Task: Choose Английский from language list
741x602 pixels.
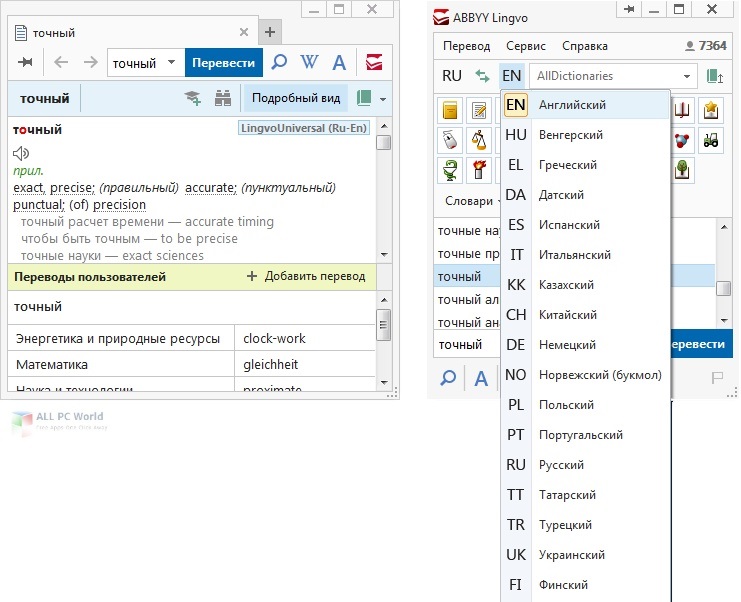Action: pos(586,104)
